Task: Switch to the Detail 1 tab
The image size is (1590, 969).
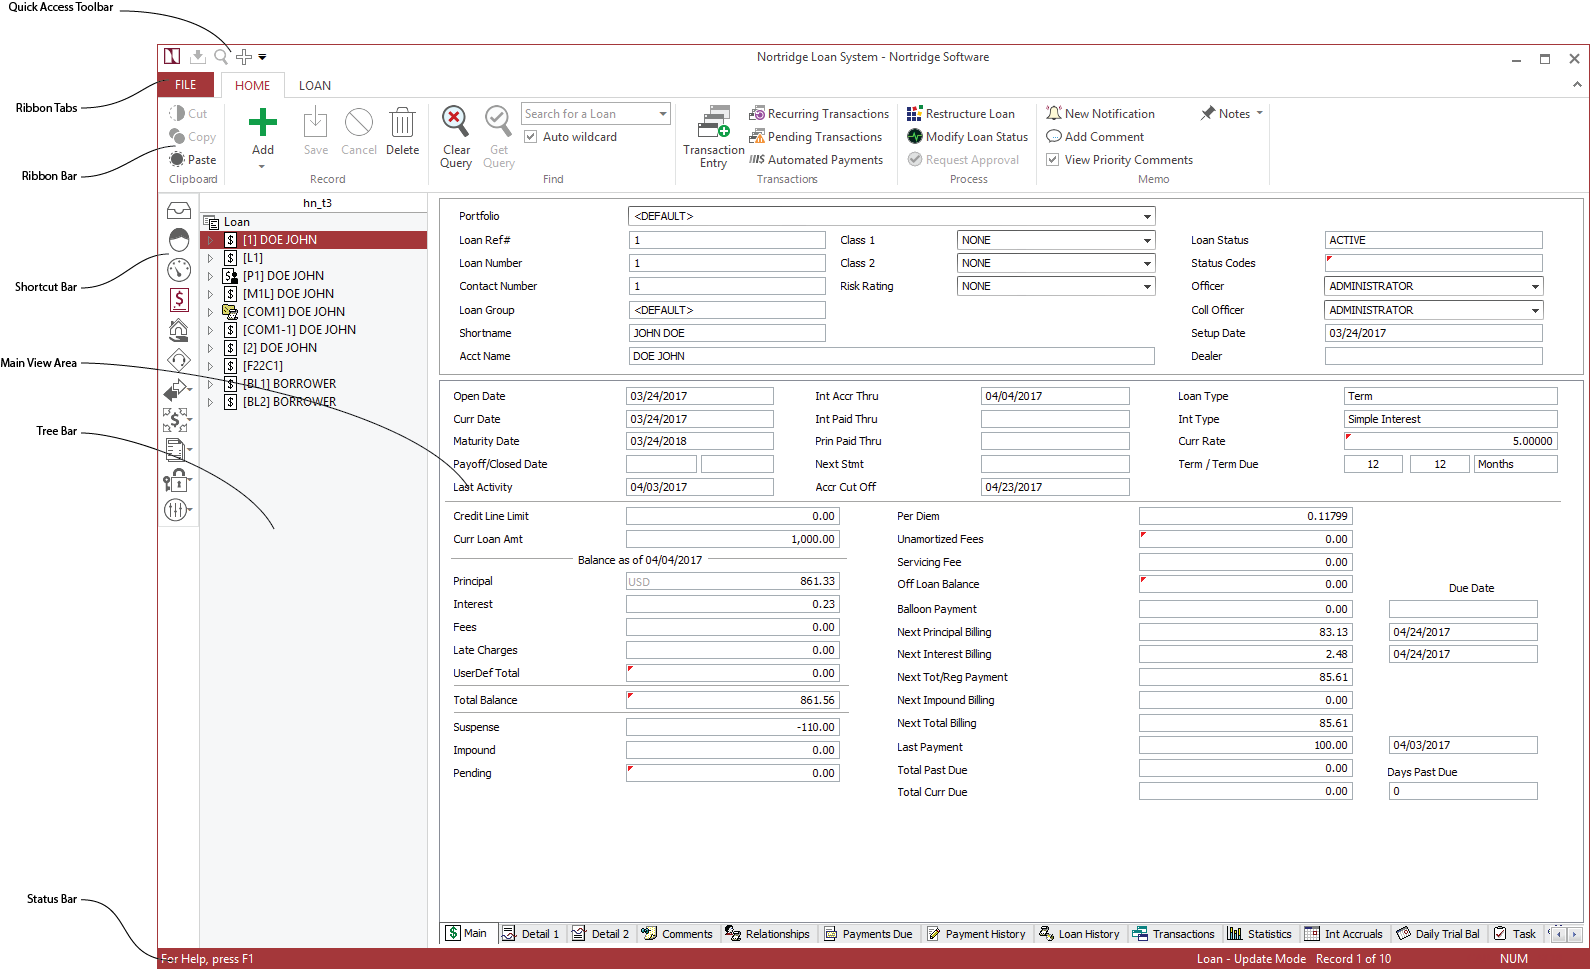Action: pyautogui.click(x=531, y=934)
